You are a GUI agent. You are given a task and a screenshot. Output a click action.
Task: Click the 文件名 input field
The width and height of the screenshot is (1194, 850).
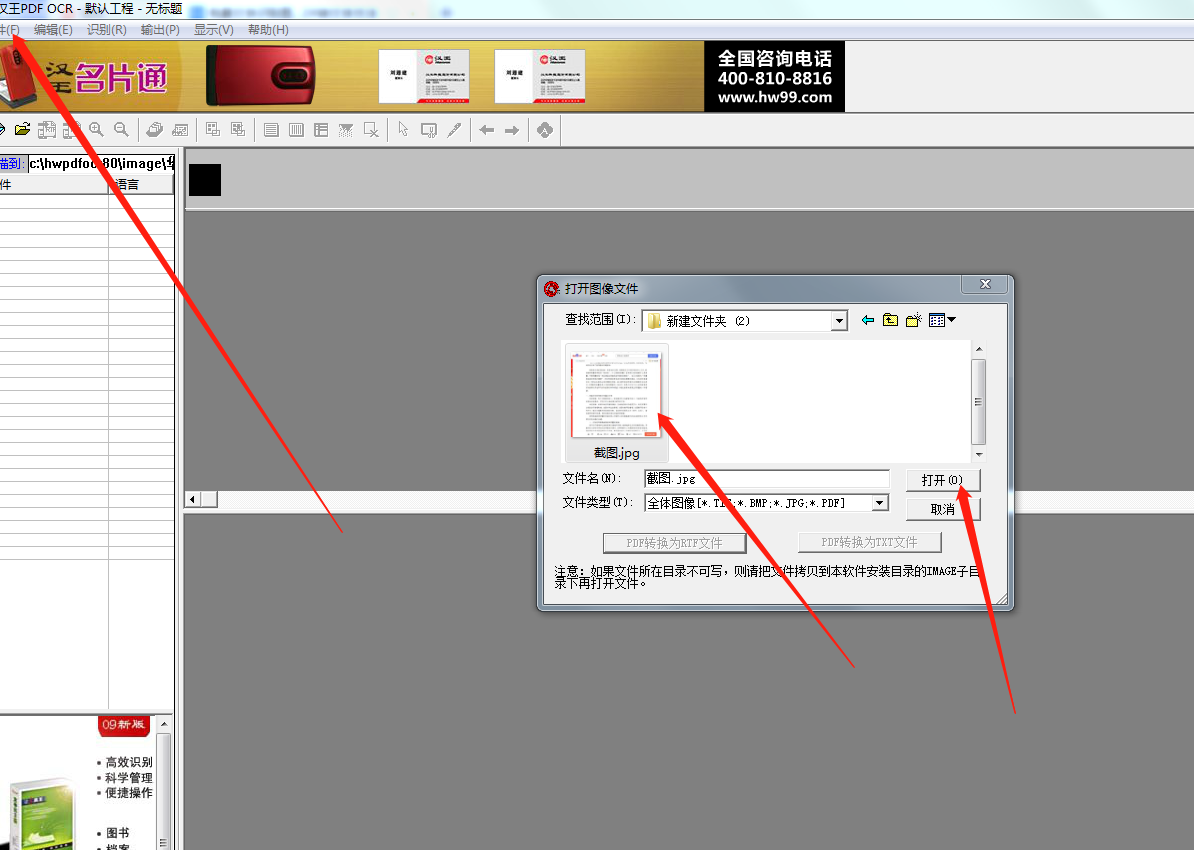tap(767, 478)
